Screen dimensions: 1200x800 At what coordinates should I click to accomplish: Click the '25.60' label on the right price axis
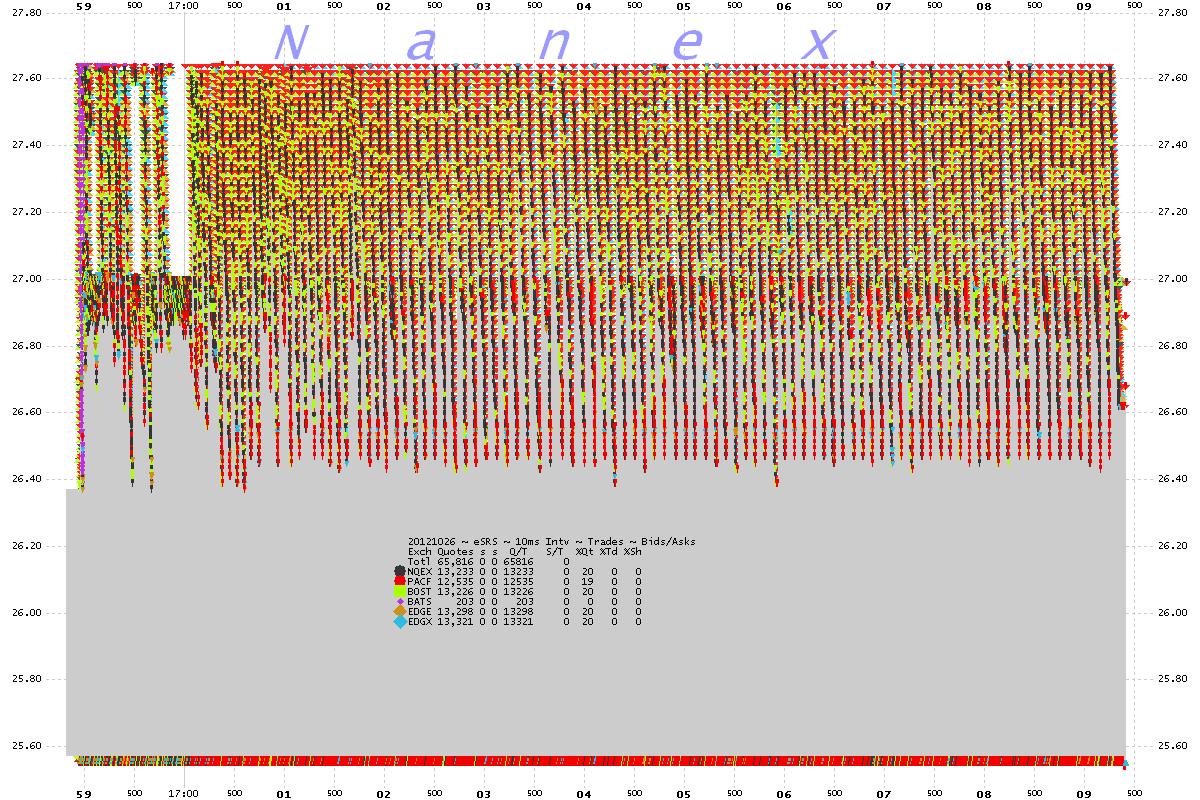[1172, 746]
